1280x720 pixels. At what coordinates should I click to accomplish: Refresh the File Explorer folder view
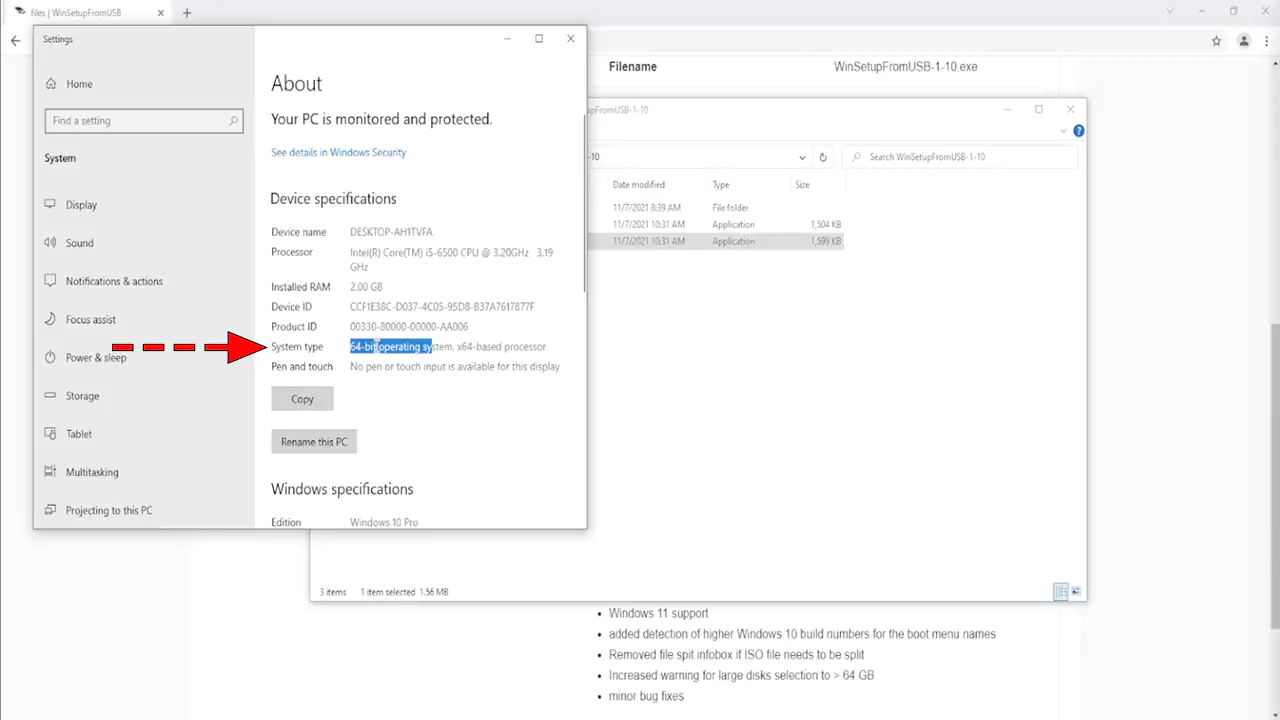click(x=823, y=157)
